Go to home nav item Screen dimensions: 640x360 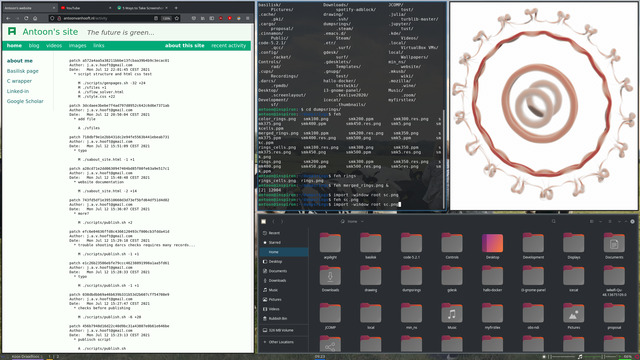(x=14, y=46)
